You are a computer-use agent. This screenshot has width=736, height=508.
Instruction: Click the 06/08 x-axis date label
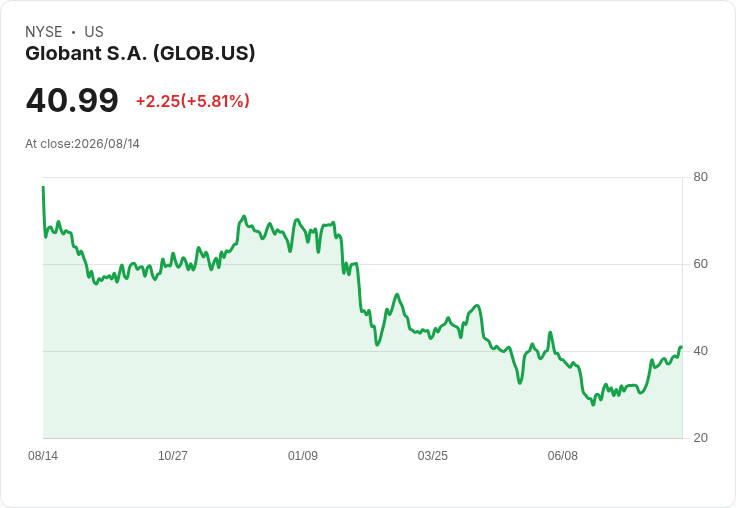pos(562,455)
